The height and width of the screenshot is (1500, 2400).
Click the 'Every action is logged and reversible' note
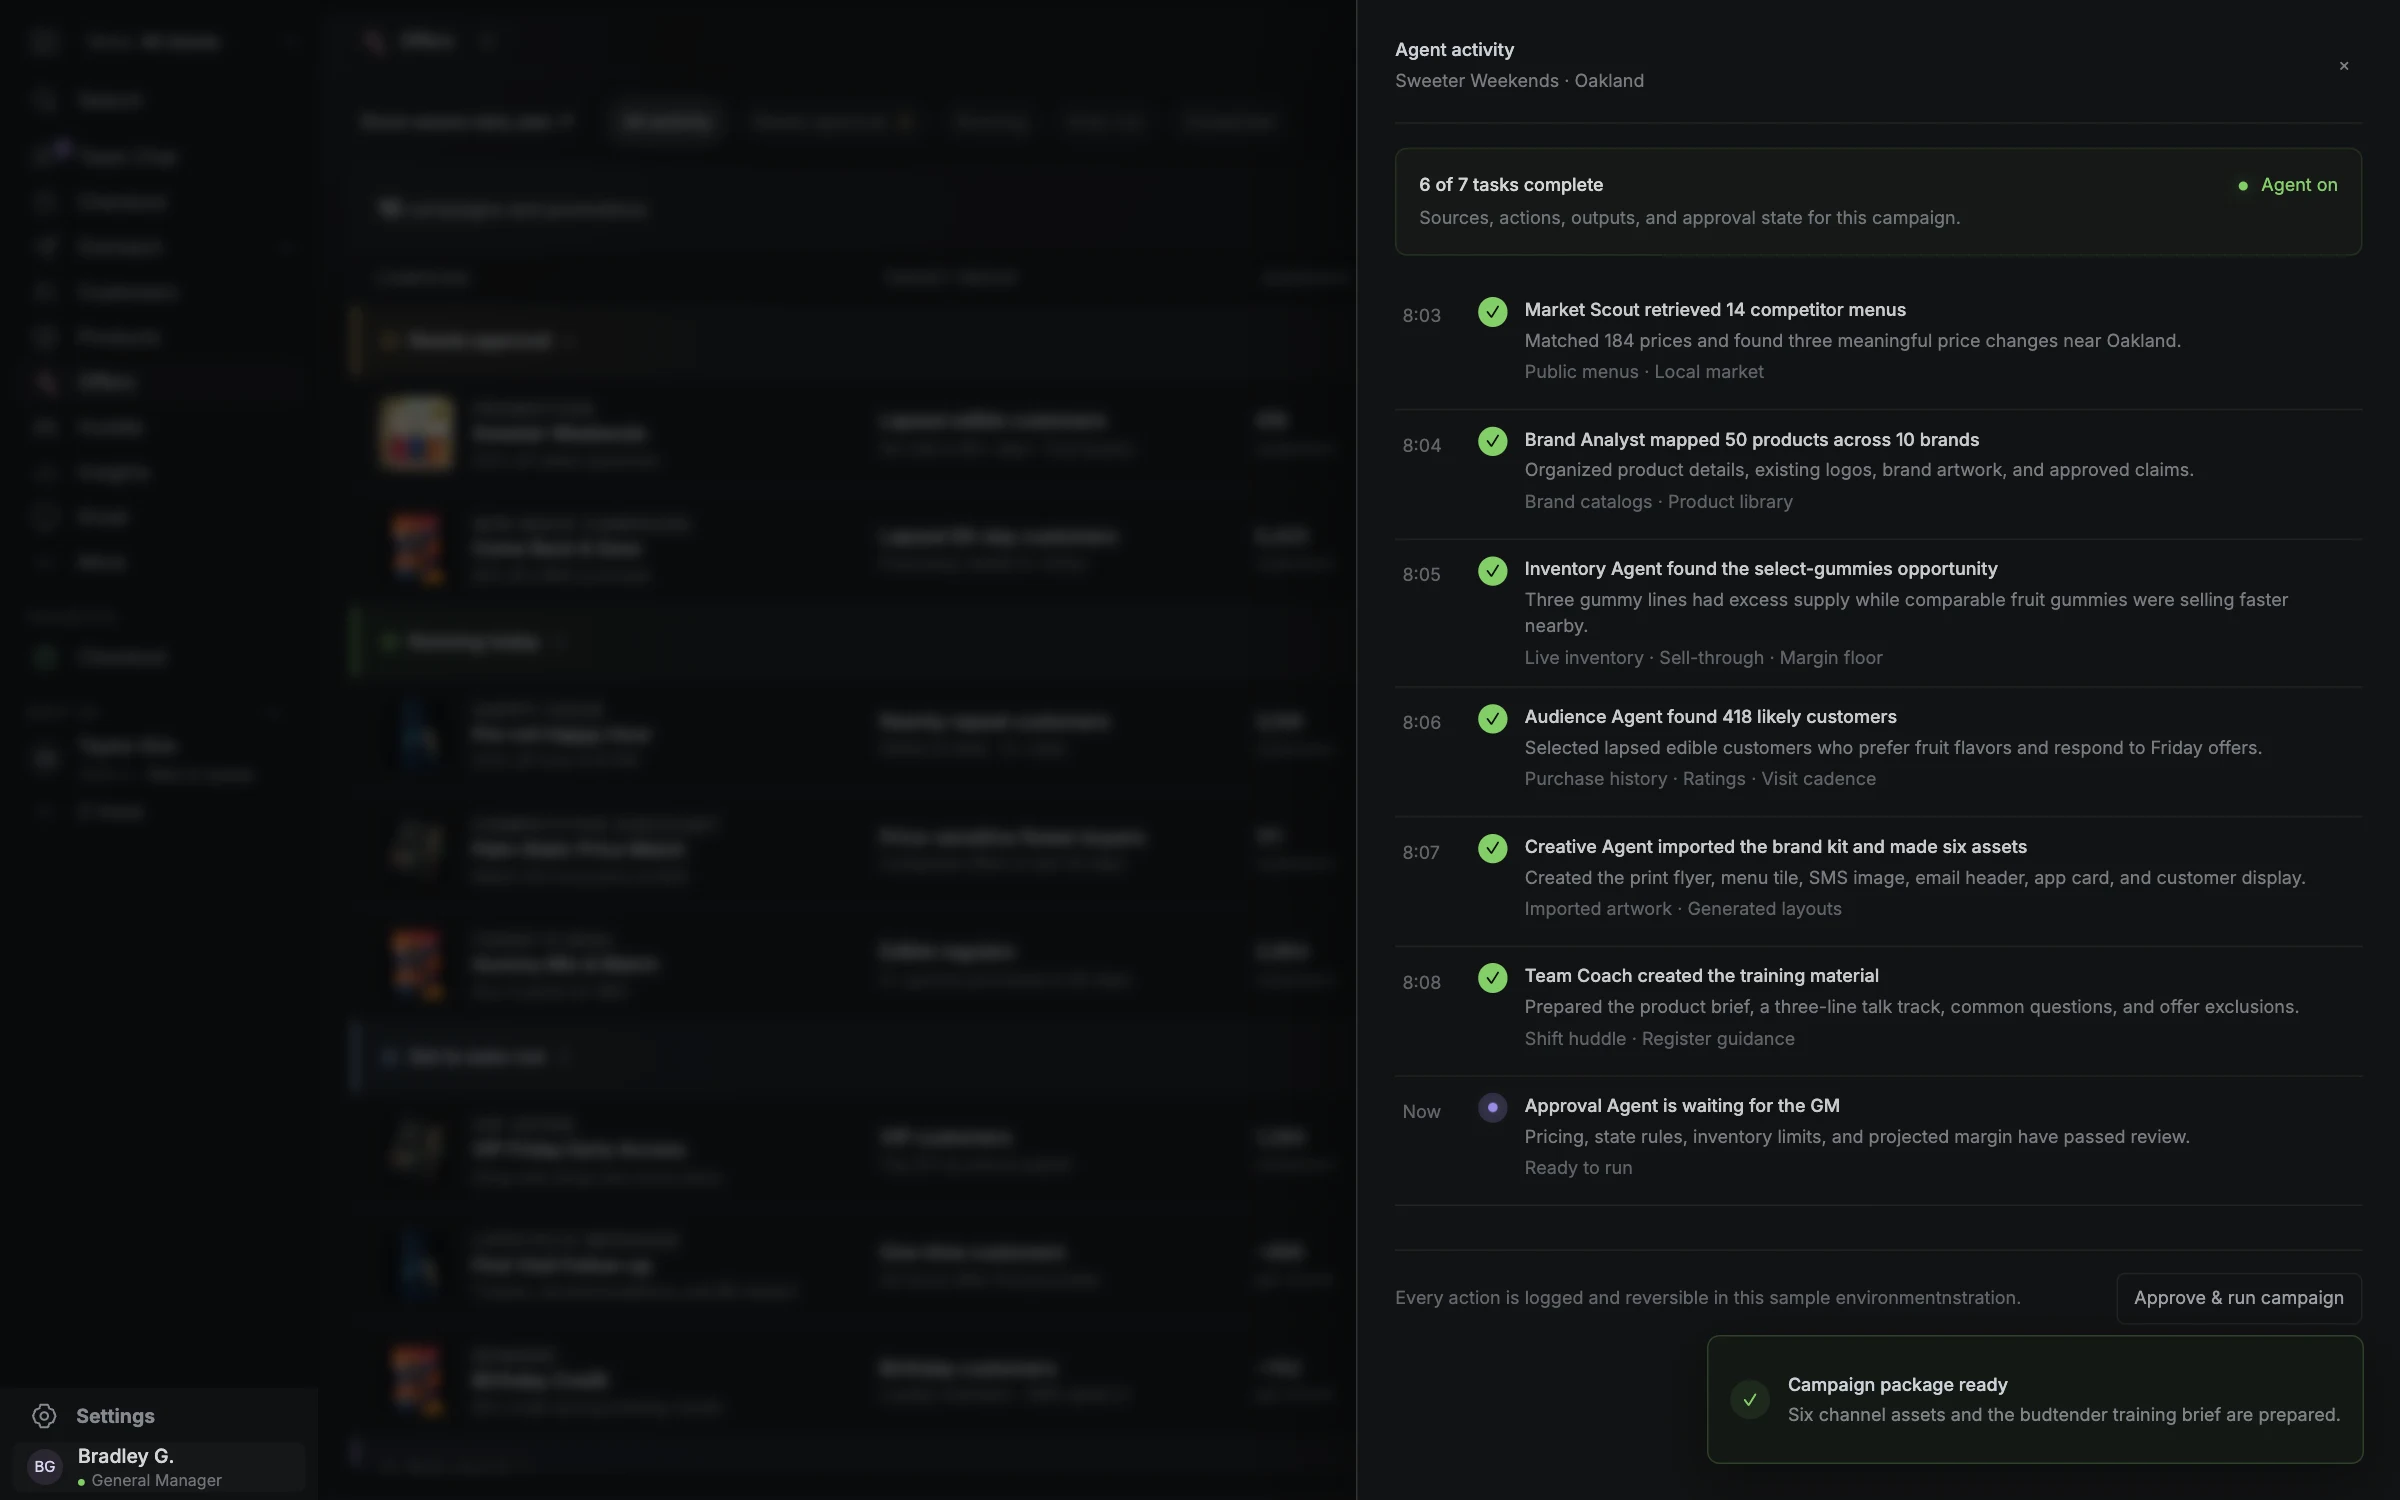click(x=1707, y=1298)
